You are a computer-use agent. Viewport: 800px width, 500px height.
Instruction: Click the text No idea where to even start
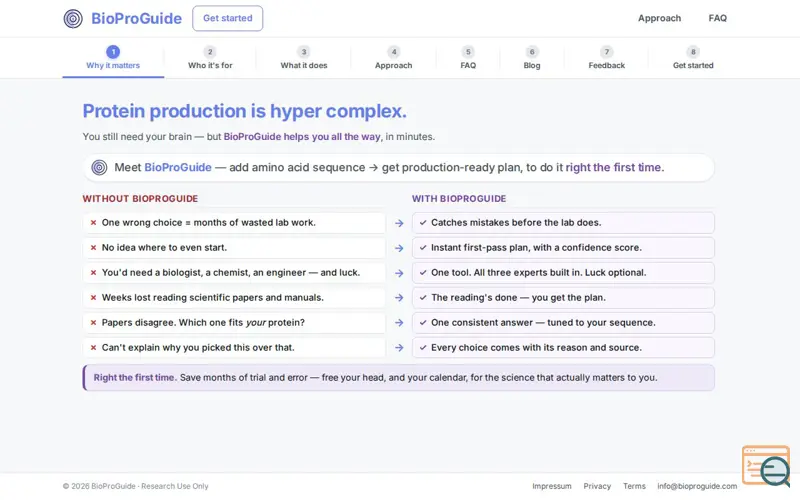164,248
